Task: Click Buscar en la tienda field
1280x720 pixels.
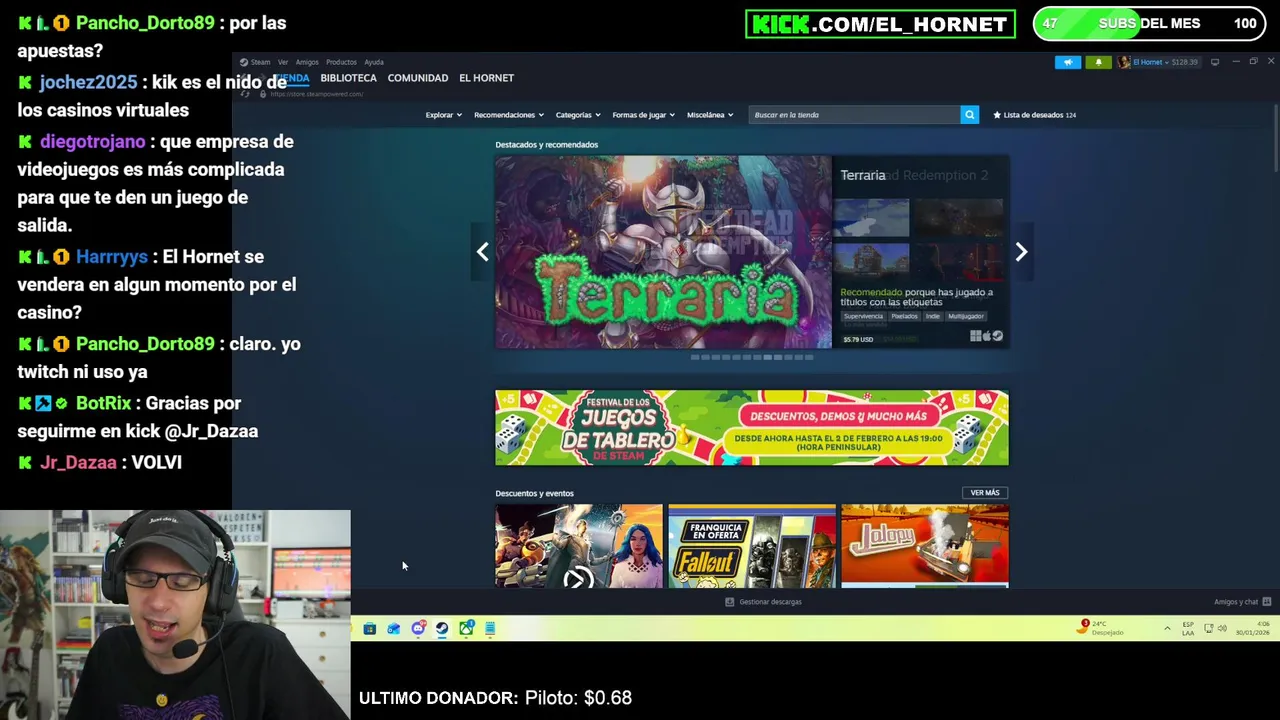Action: point(855,115)
